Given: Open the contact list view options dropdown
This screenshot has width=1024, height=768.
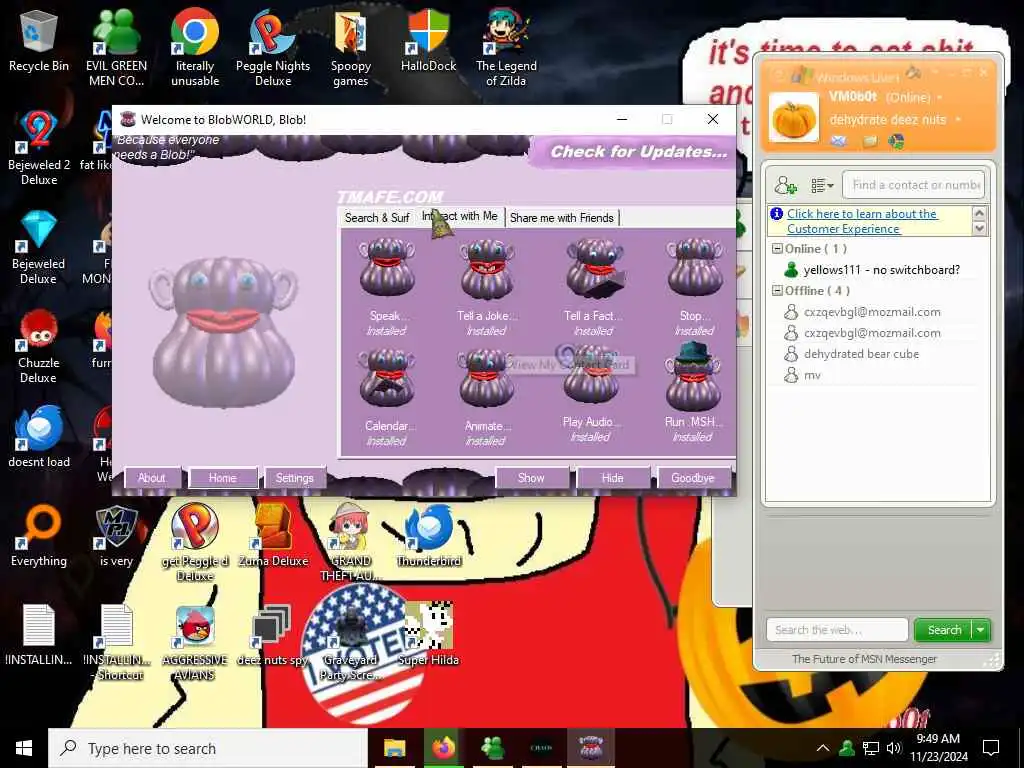Looking at the screenshot, I should click(x=822, y=185).
